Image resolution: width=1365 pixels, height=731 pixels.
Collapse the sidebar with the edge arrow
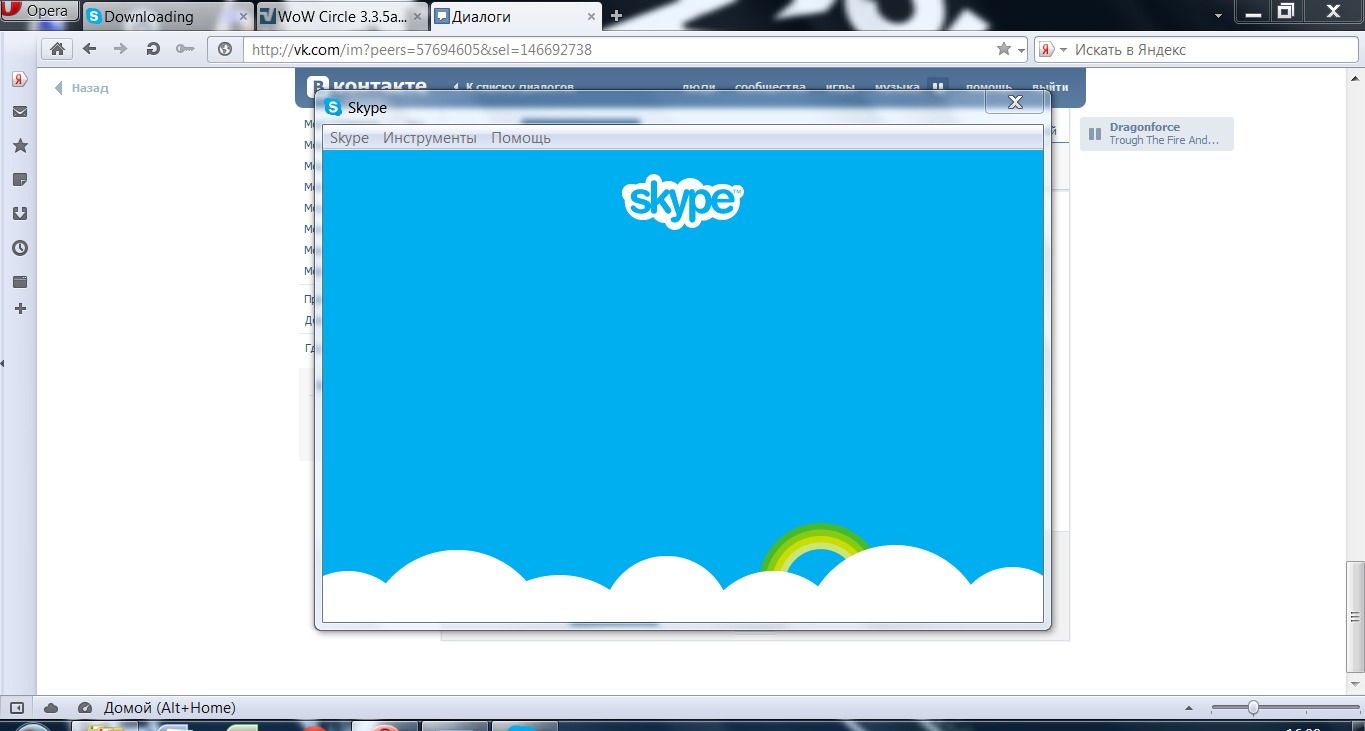click(x=2, y=363)
